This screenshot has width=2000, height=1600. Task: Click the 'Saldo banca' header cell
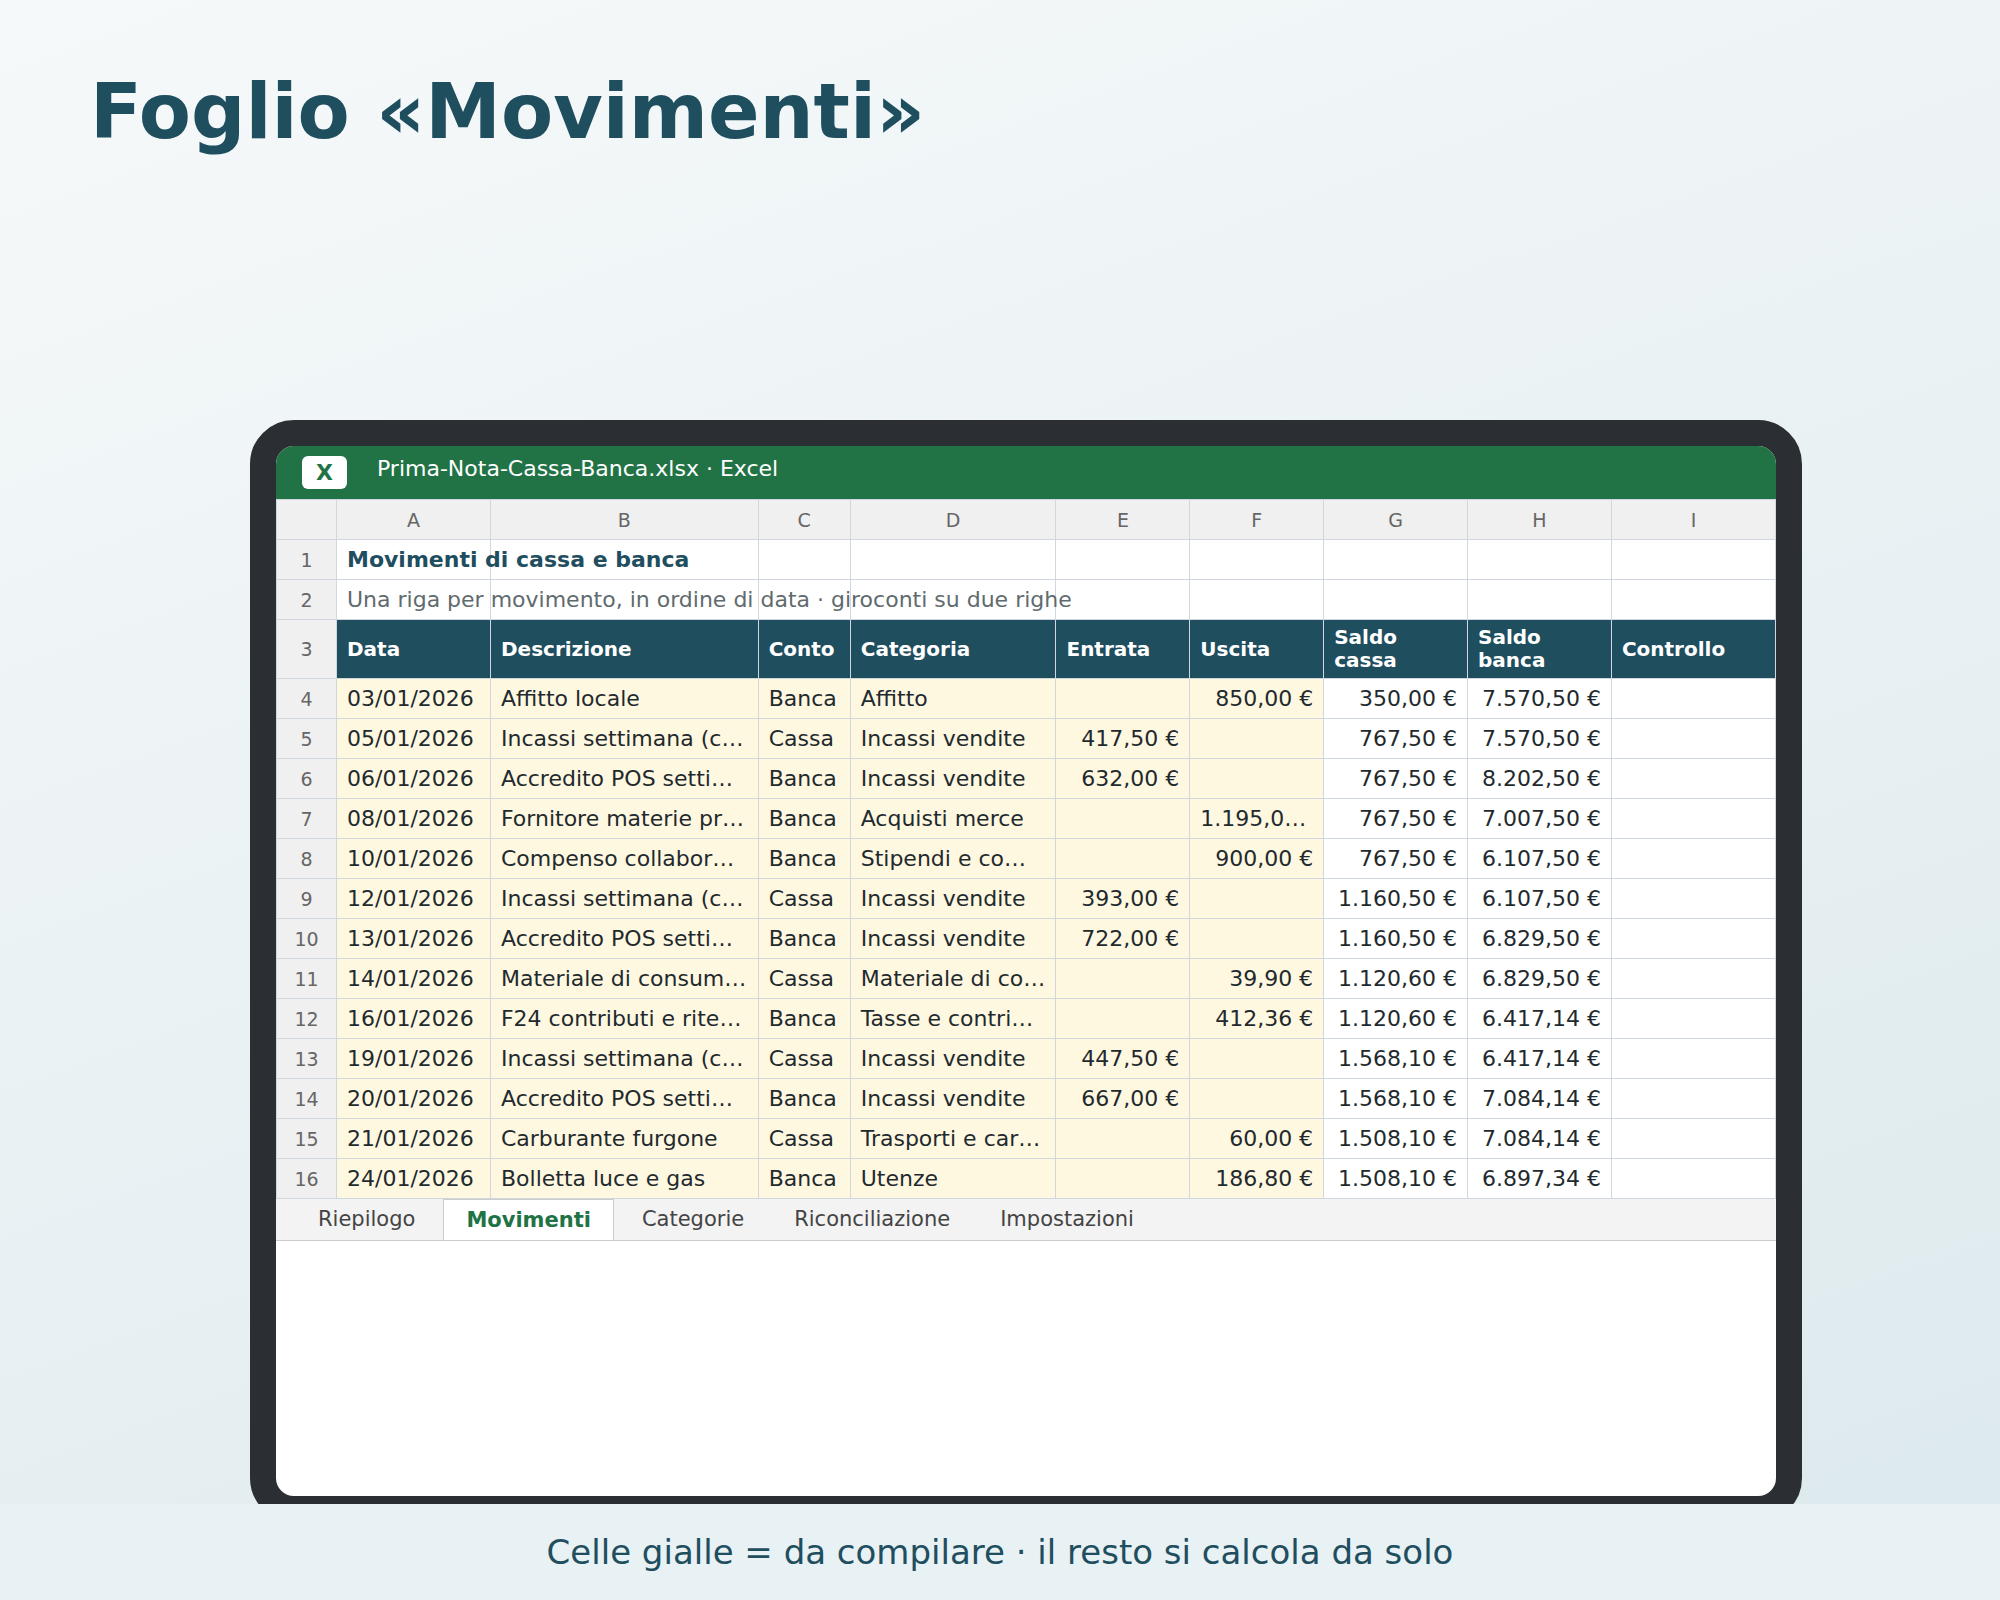[1539, 649]
